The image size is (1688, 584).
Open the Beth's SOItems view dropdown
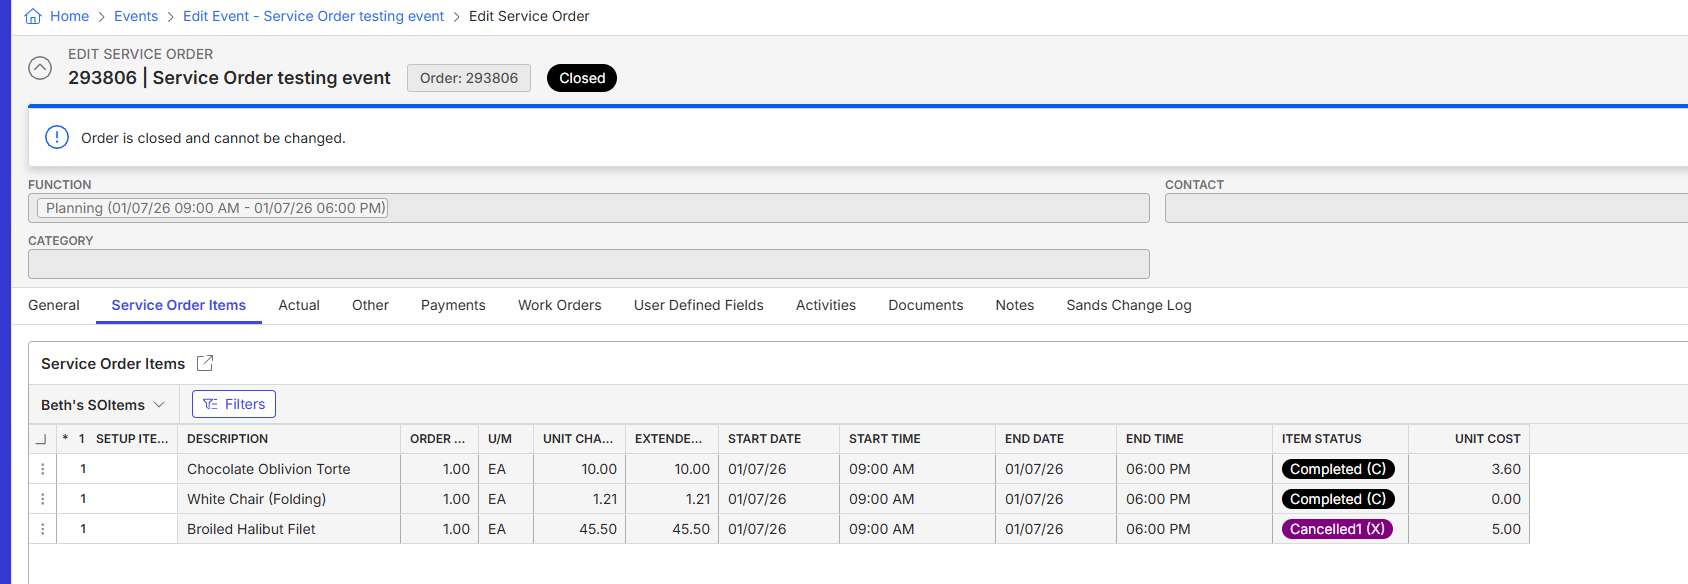pyautogui.click(x=103, y=404)
